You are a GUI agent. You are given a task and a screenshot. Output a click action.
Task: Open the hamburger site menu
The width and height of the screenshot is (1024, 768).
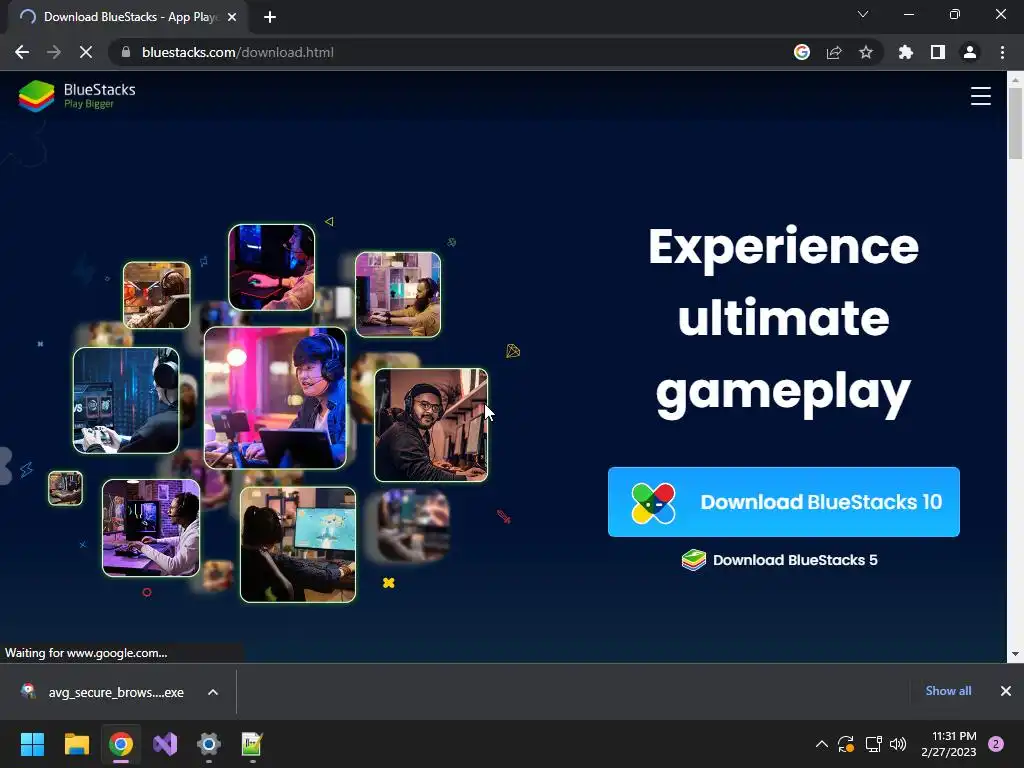pyautogui.click(x=980, y=96)
